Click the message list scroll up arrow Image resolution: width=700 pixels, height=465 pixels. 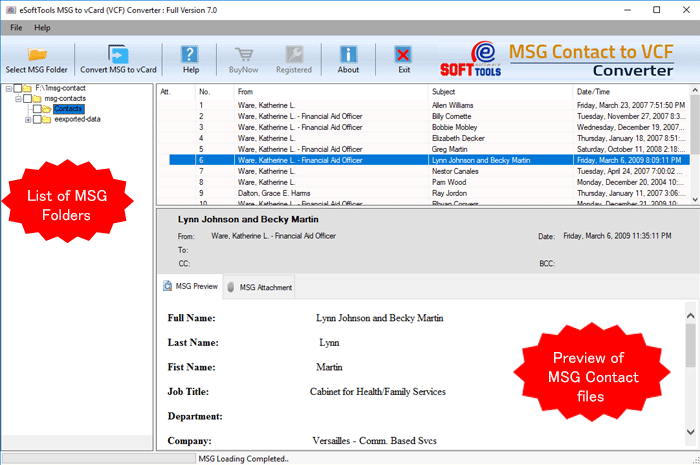[695, 90]
